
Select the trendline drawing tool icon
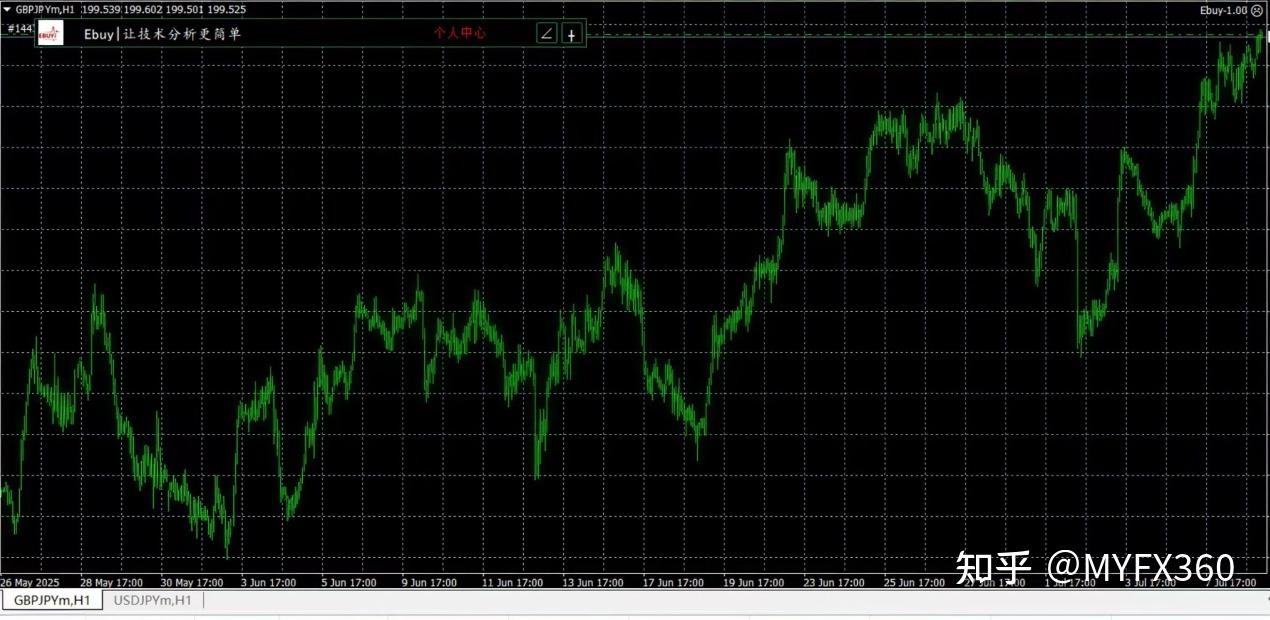click(546, 34)
